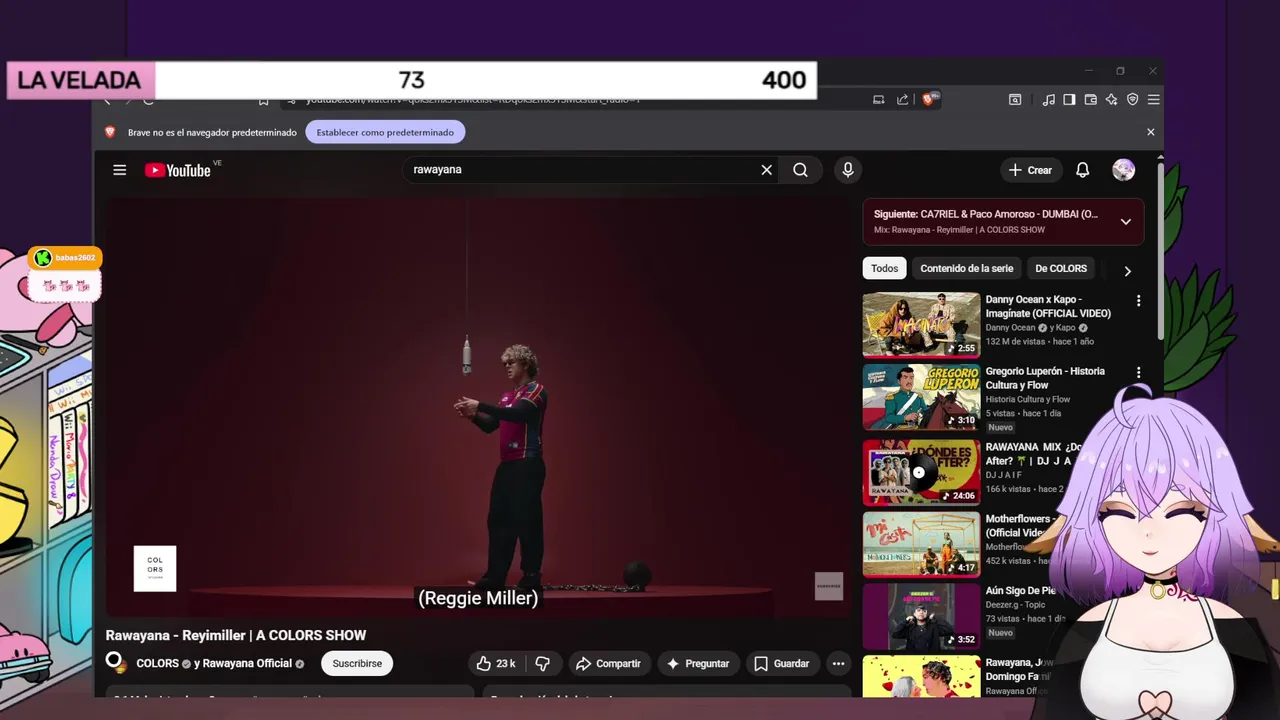Click title Danny Ocean x Kapo - Imagínate
Screen dimensions: 1280x720
(1048, 306)
